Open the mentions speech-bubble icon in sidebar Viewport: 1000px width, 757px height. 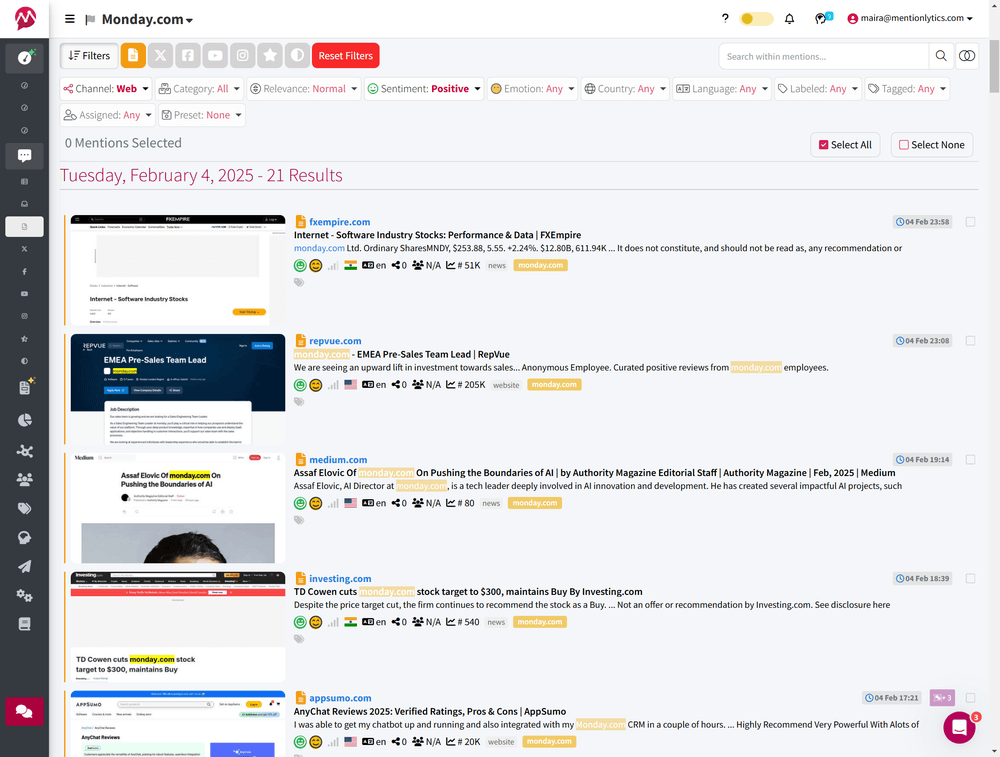25,156
